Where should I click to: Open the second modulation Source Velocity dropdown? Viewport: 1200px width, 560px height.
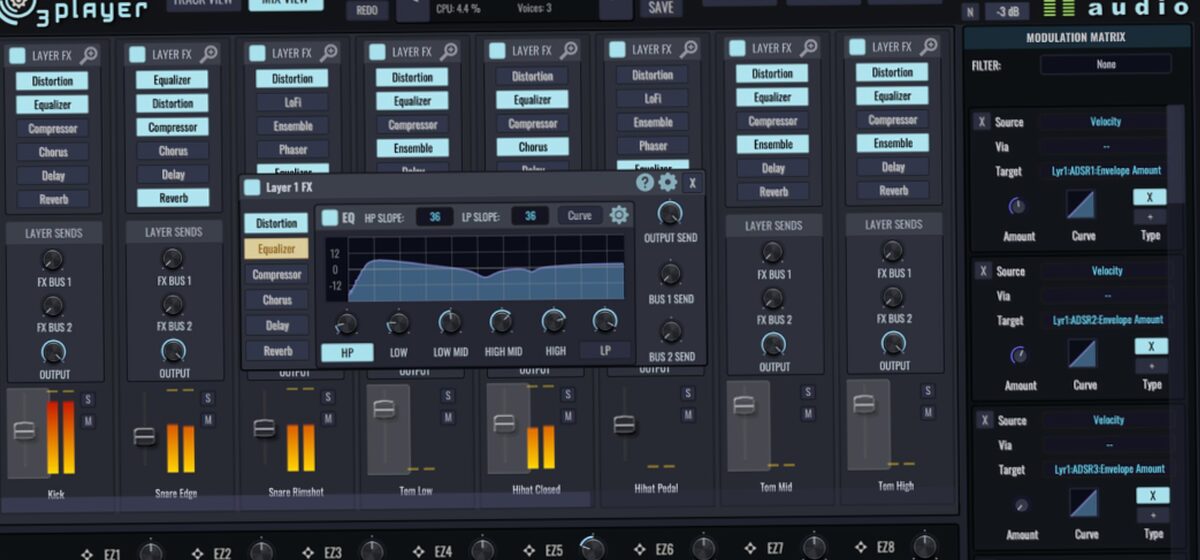[x=1105, y=271]
